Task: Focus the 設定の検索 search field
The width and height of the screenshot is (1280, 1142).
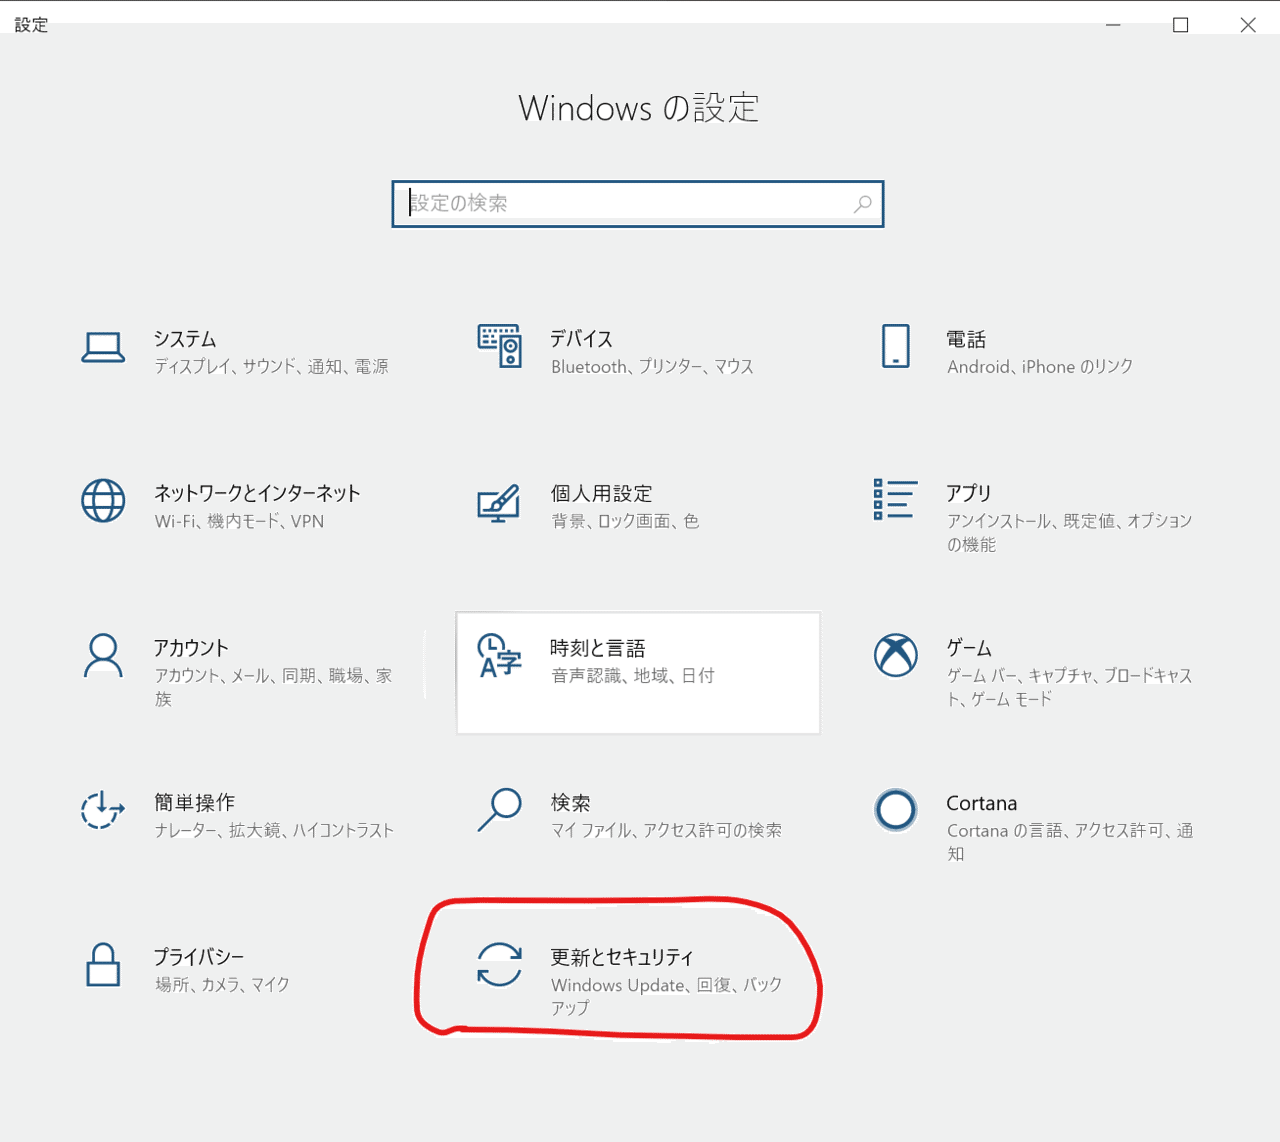Action: (x=638, y=204)
